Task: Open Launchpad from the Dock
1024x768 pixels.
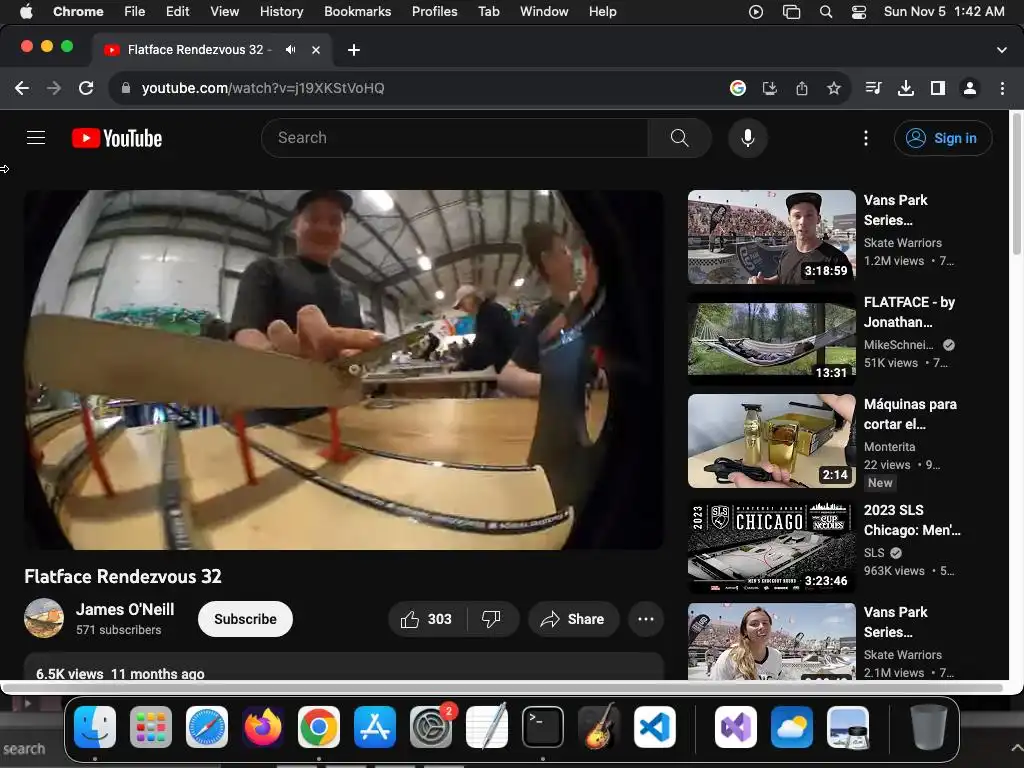Action: [151, 727]
